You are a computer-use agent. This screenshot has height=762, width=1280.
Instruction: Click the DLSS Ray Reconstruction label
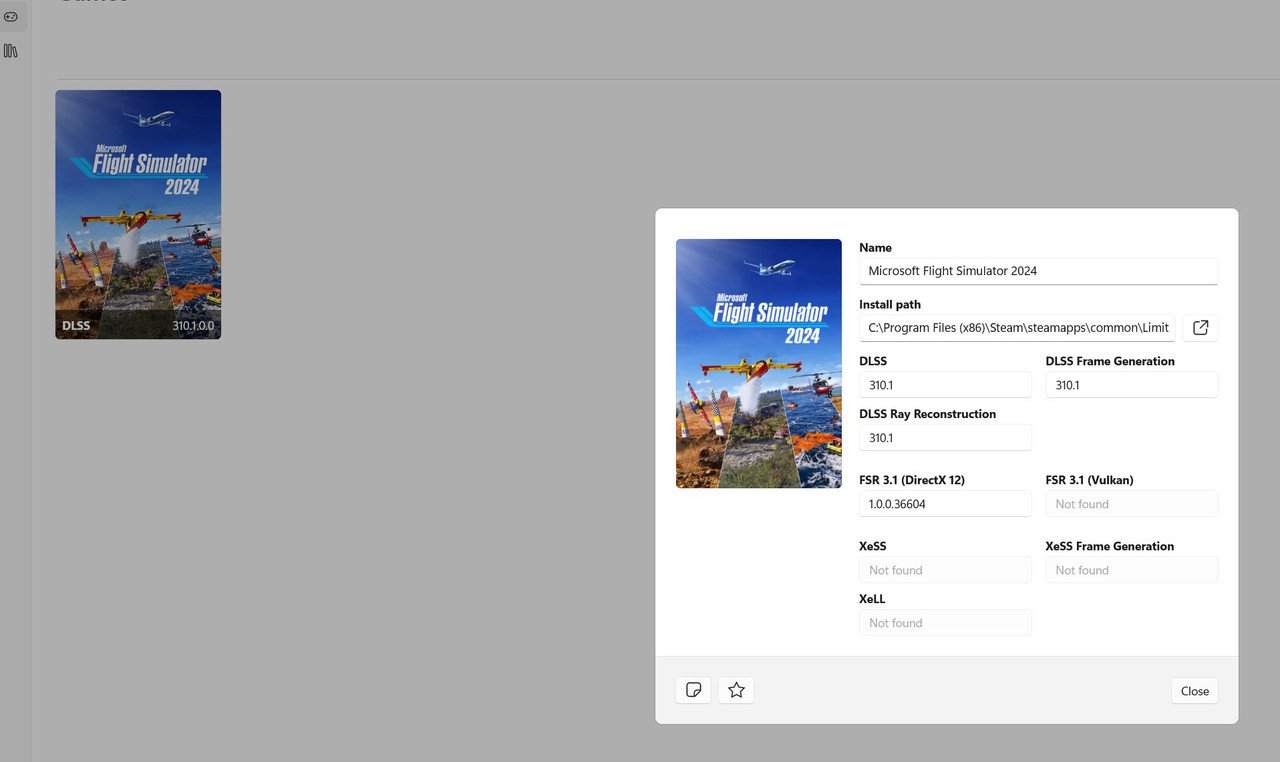(927, 414)
